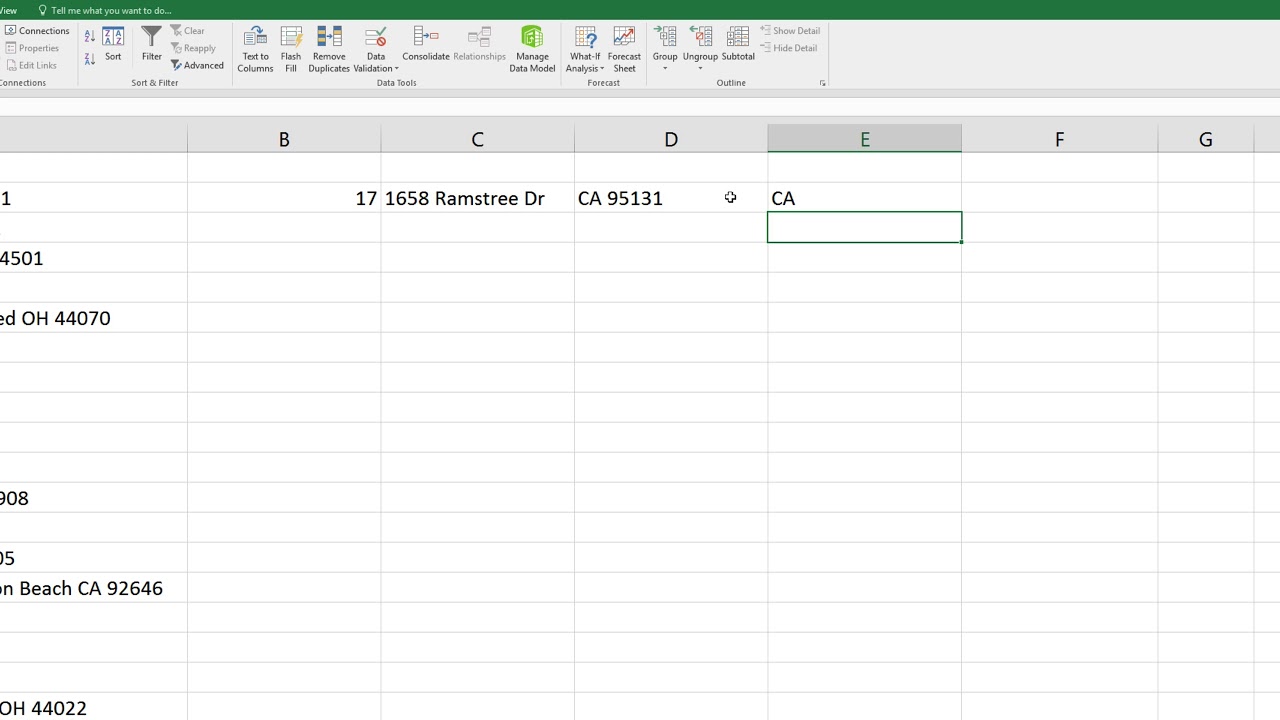Select the cell with value 17

point(284,198)
